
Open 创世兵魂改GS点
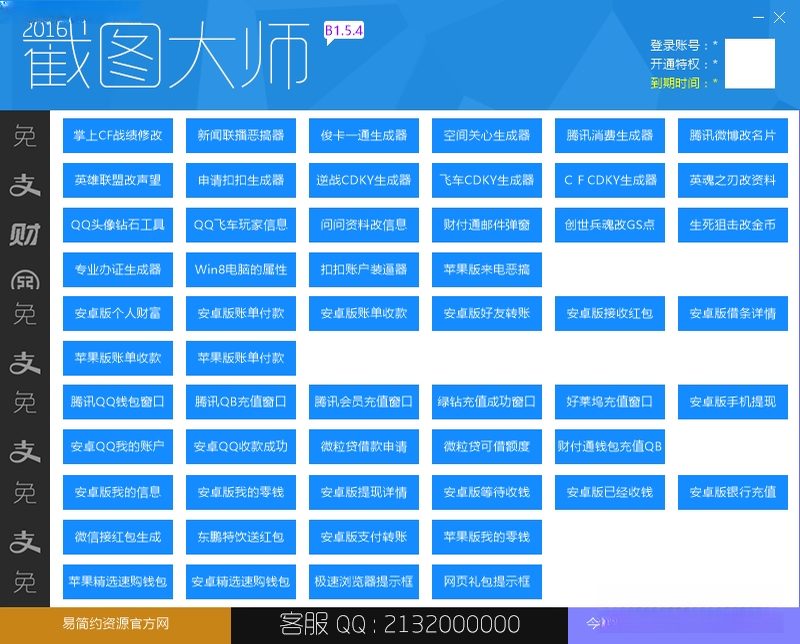(x=610, y=225)
